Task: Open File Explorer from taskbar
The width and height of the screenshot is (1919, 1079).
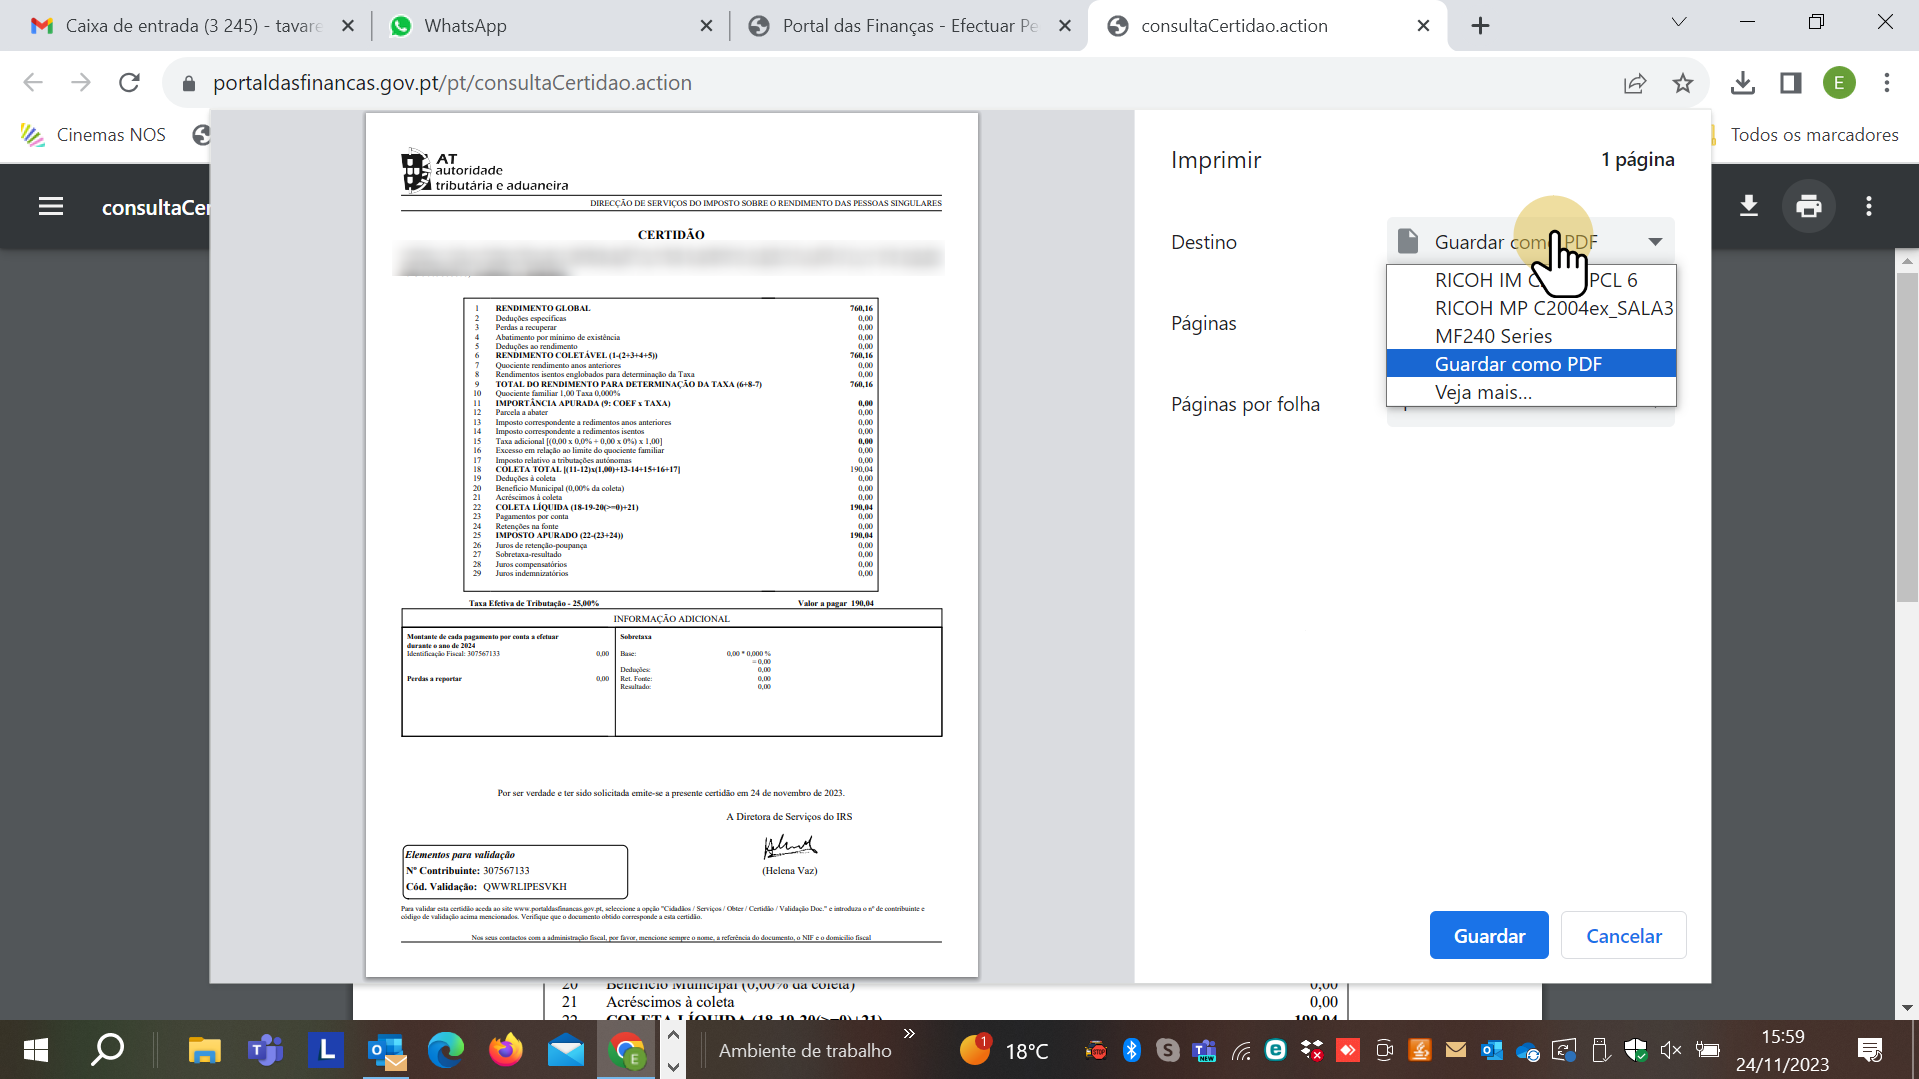Action: (x=204, y=1050)
